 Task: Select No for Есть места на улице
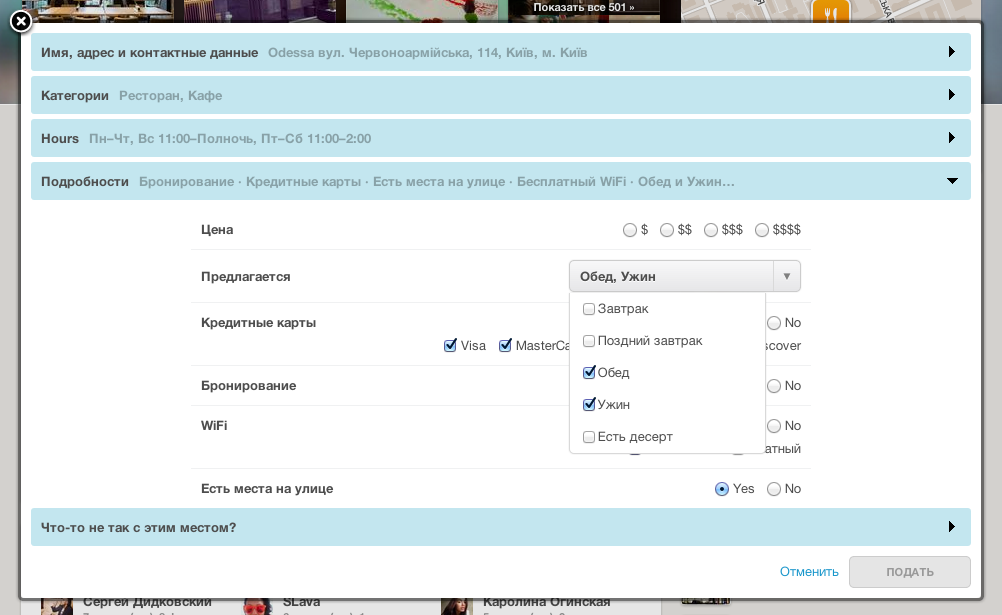coord(774,489)
